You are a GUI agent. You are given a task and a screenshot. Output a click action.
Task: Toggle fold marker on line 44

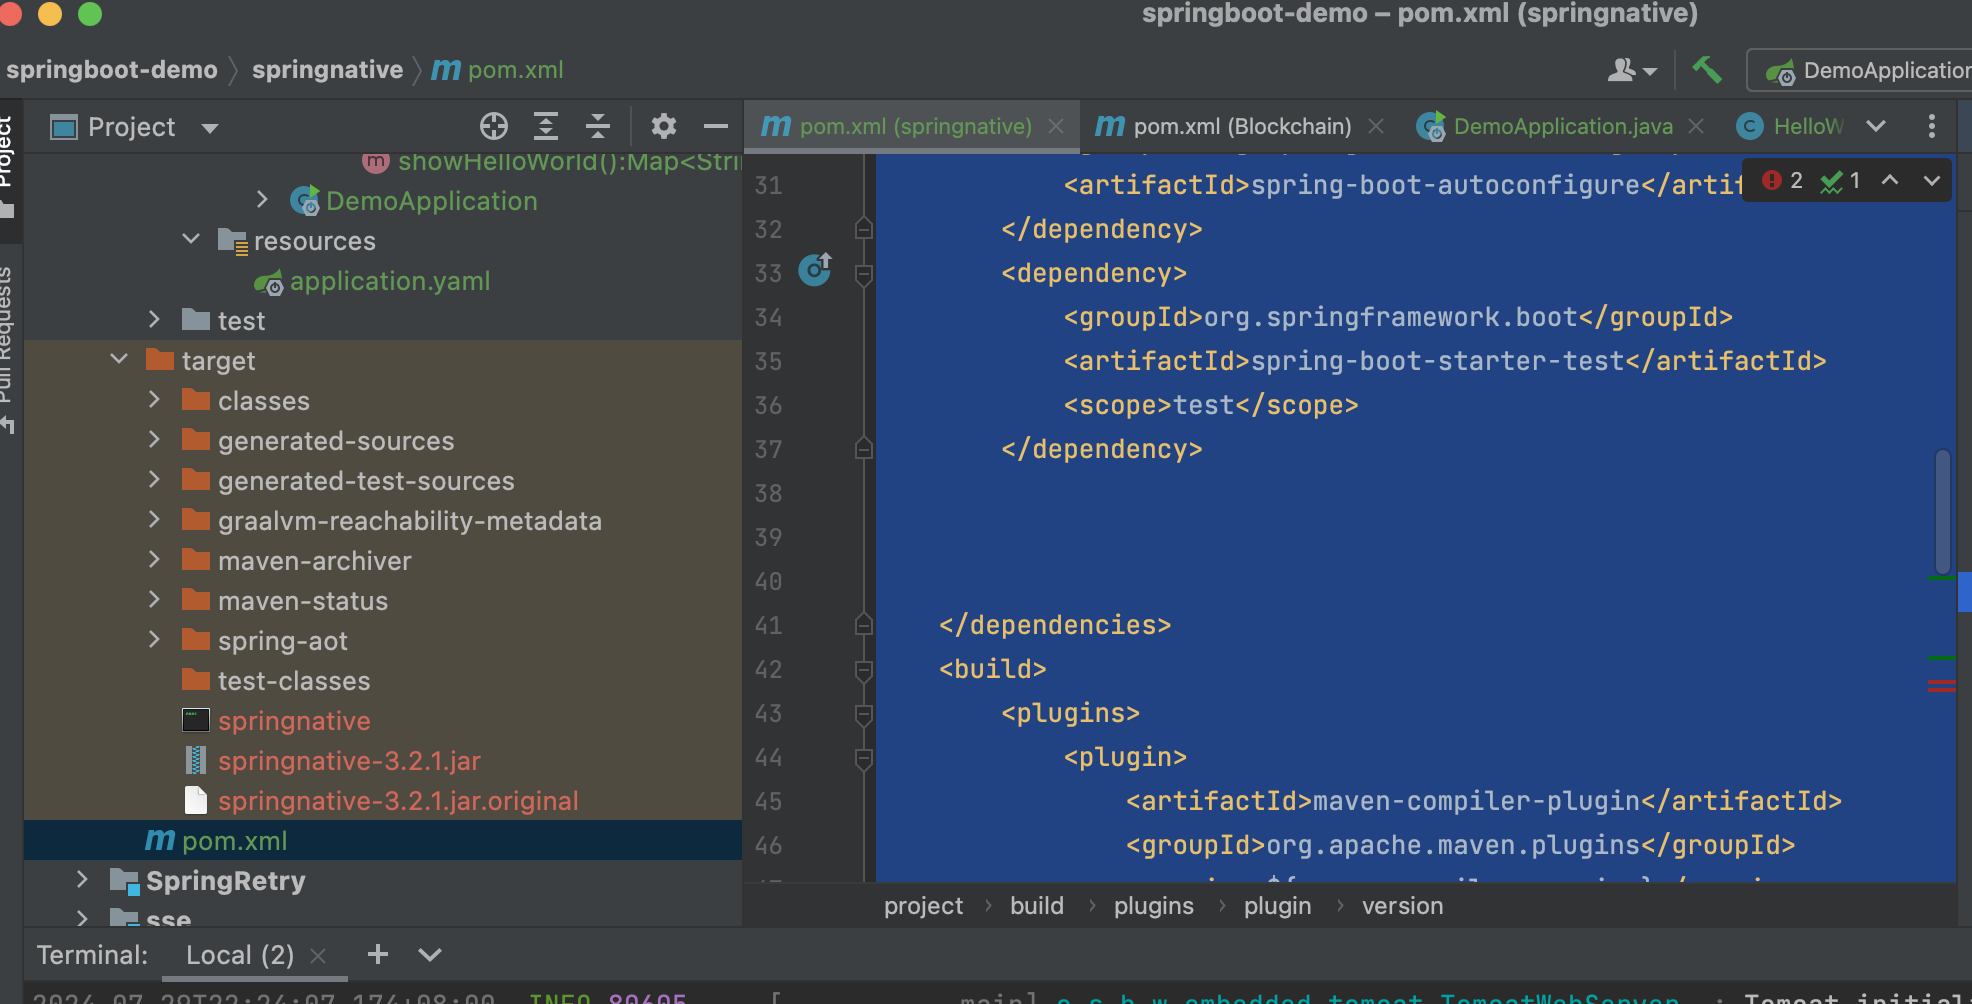864,758
